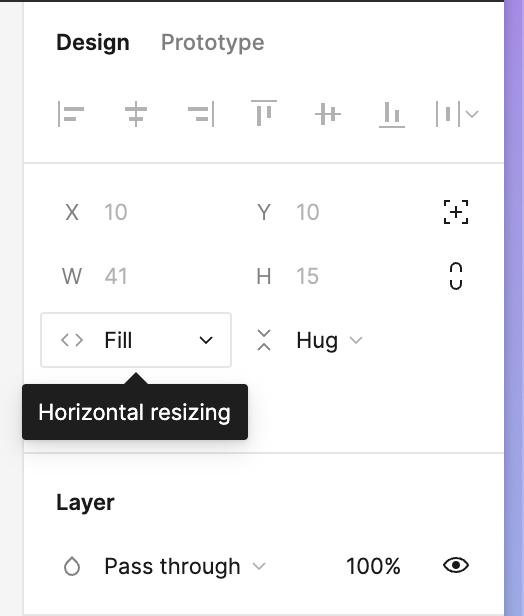Open the Fill horizontal resizing dropdown

(136, 340)
